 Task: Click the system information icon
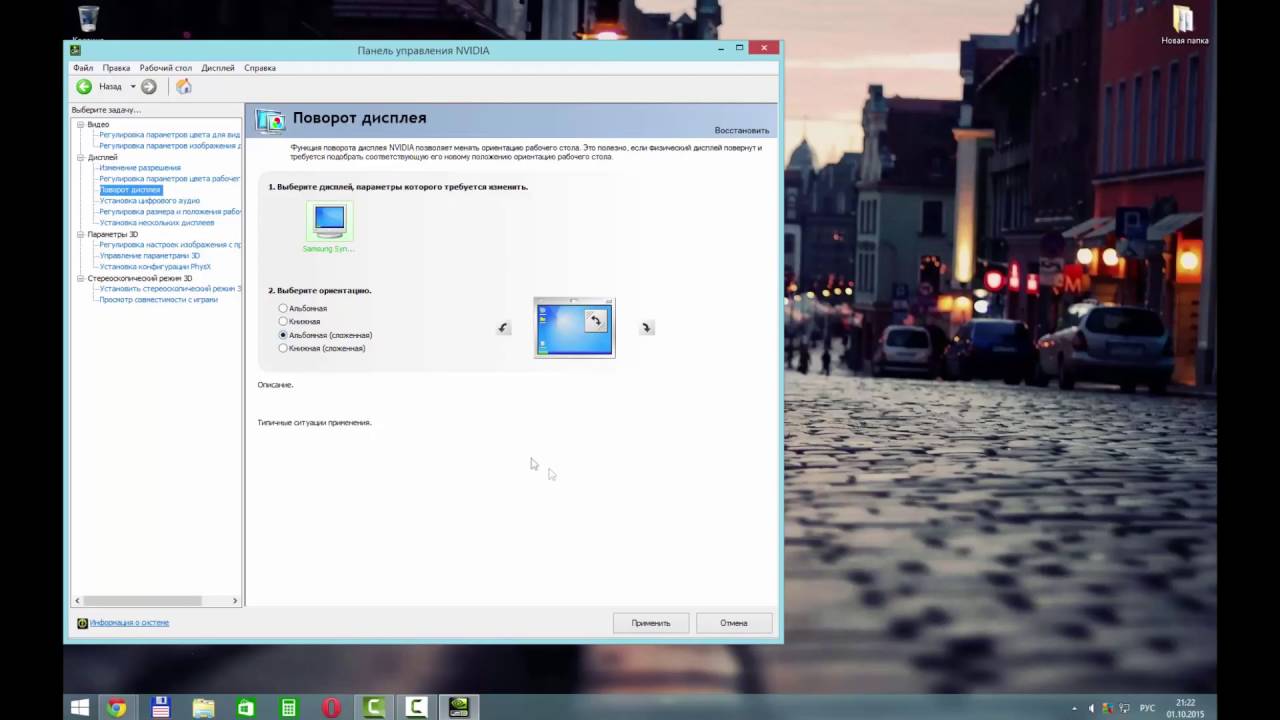[x=83, y=623]
